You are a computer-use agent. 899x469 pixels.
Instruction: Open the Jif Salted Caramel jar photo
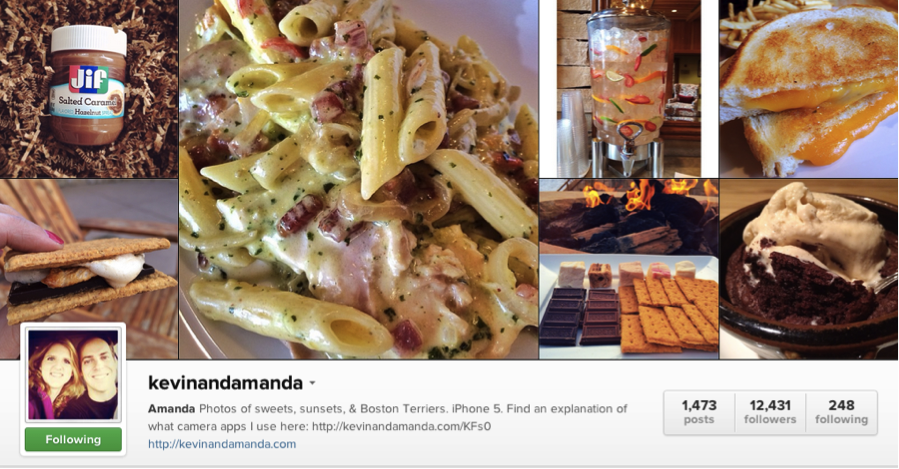[89, 89]
